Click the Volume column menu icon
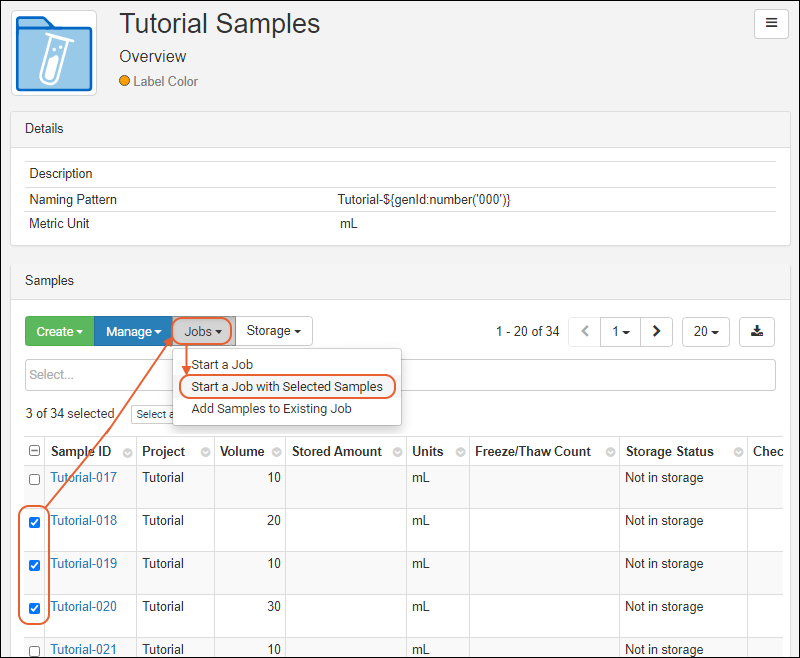800x658 pixels. [x=275, y=452]
